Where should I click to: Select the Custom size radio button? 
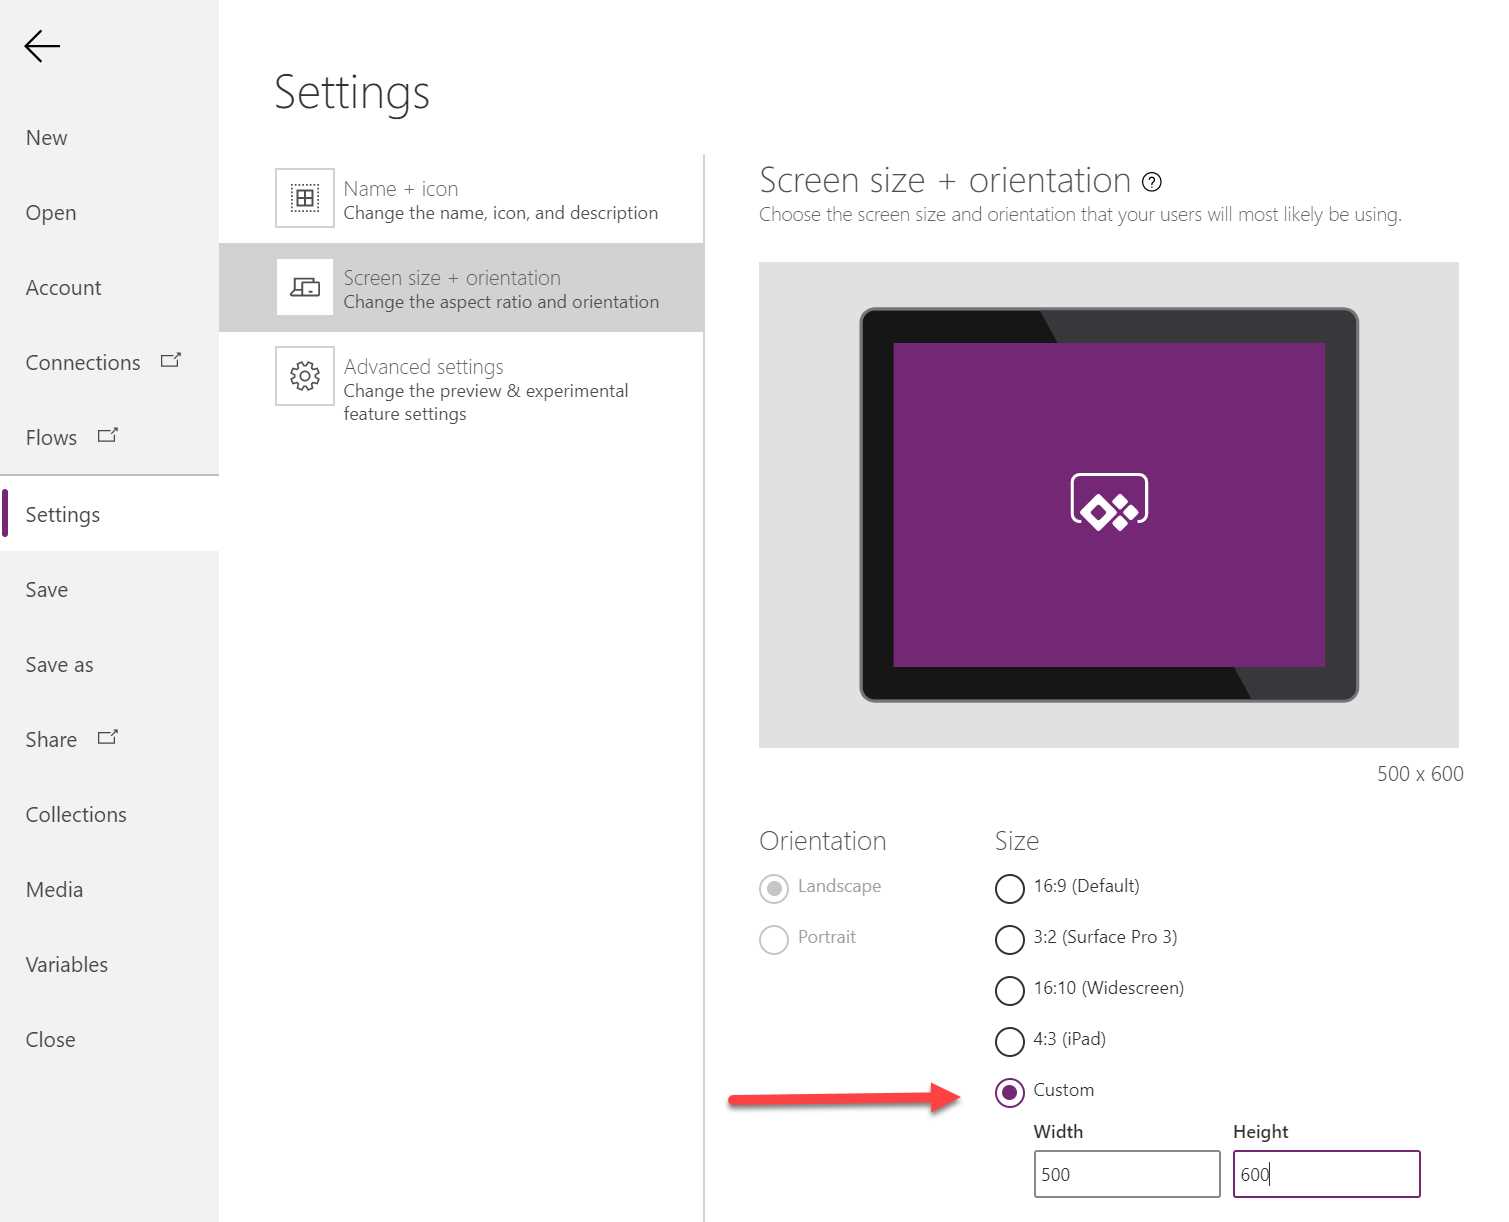click(x=1010, y=1092)
